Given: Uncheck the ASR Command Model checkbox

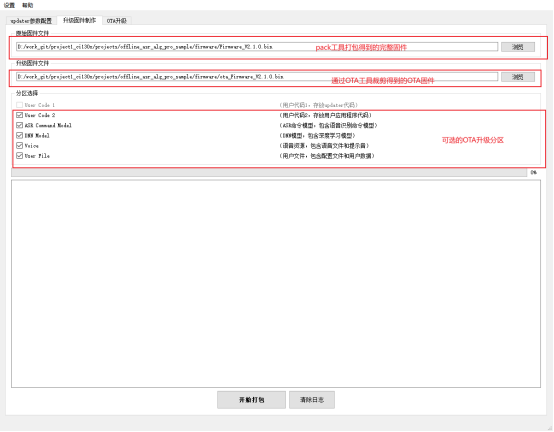Looking at the screenshot, I should tap(19, 125).
